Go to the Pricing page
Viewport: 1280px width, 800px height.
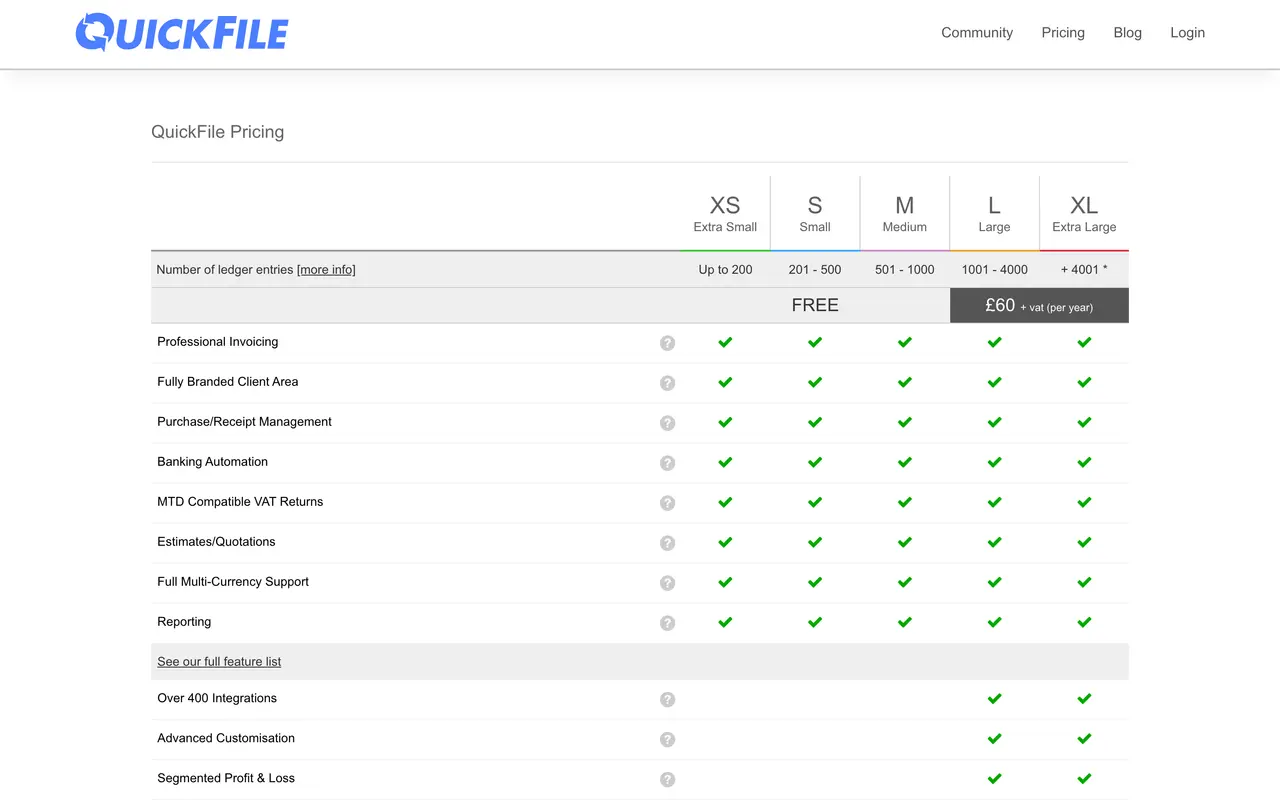pyautogui.click(x=1063, y=32)
